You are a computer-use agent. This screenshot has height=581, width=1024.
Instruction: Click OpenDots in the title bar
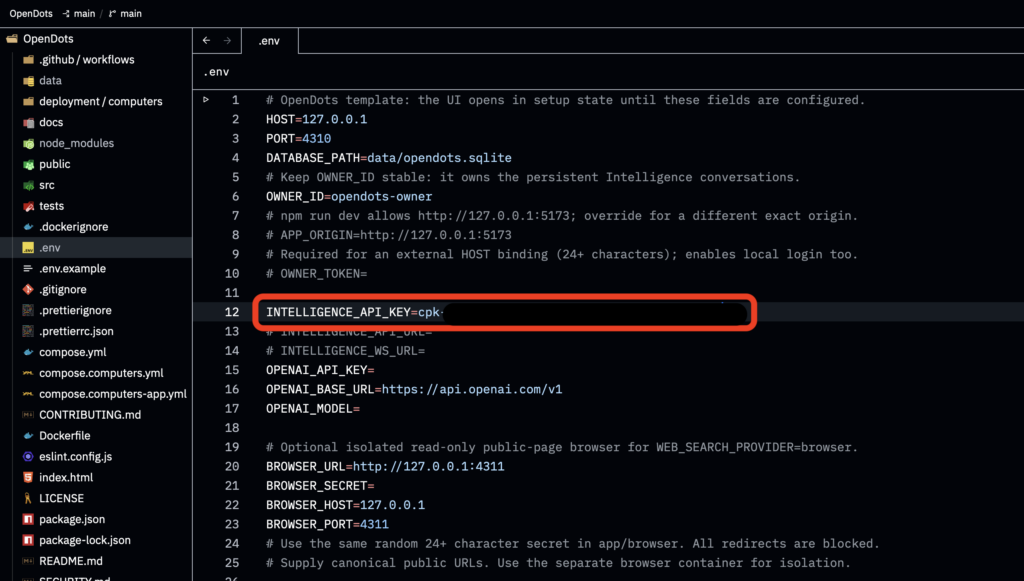(31, 13)
